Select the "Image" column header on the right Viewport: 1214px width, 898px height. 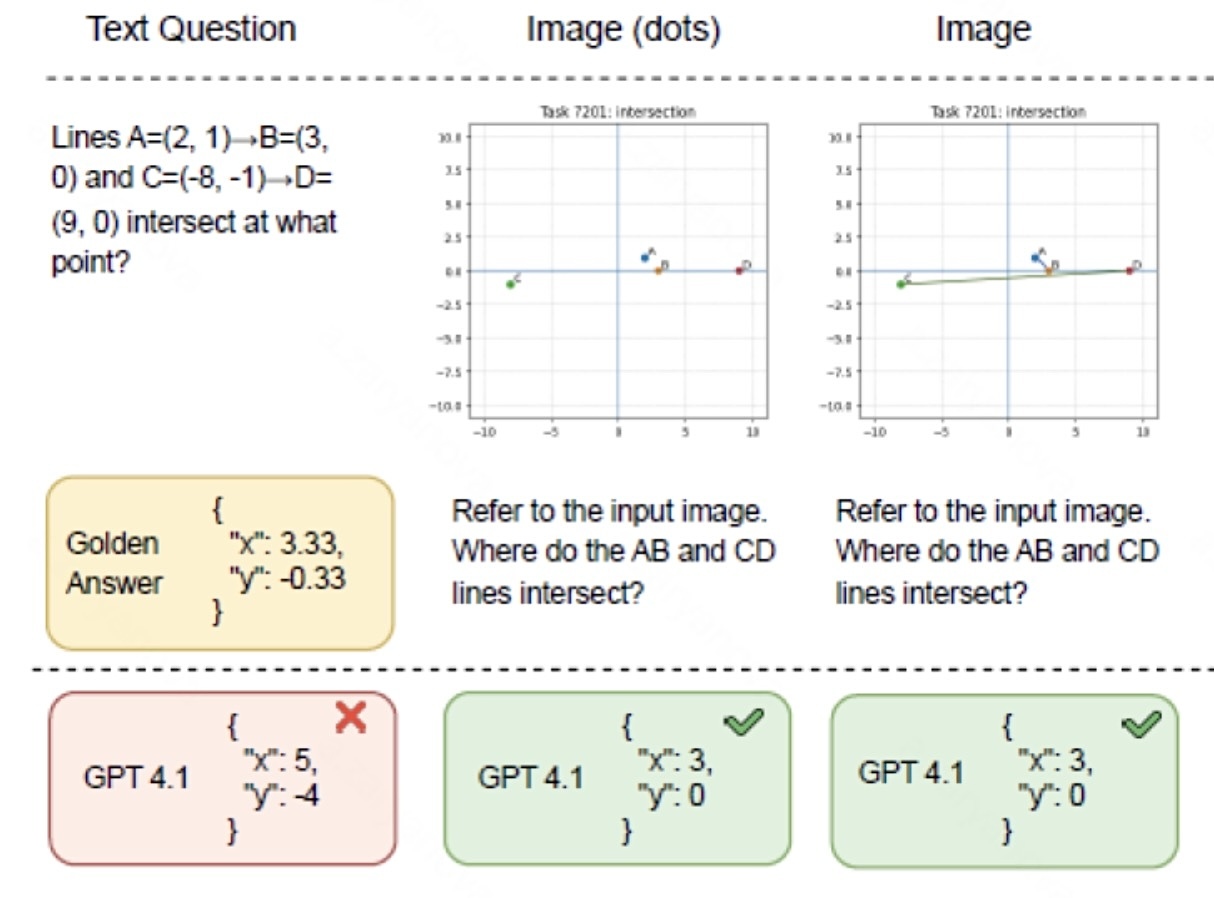(x=983, y=29)
